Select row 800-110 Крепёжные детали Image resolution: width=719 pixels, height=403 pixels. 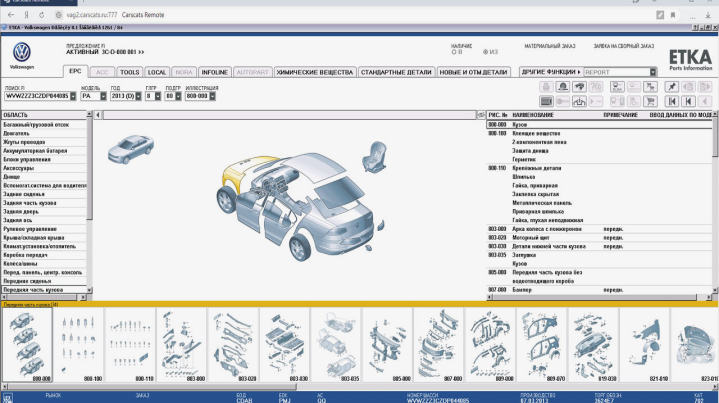pyautogui.click(x=599, y=168)
